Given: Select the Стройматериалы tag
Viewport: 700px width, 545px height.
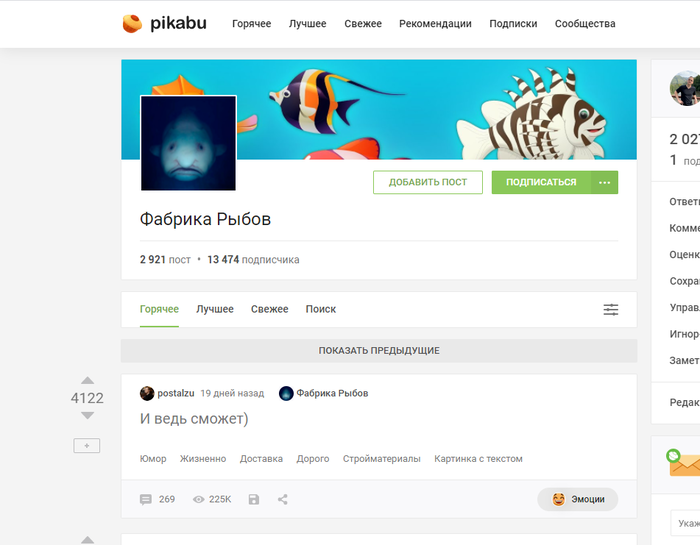Looking at the screenshot, I should click(x=382, y=459).
